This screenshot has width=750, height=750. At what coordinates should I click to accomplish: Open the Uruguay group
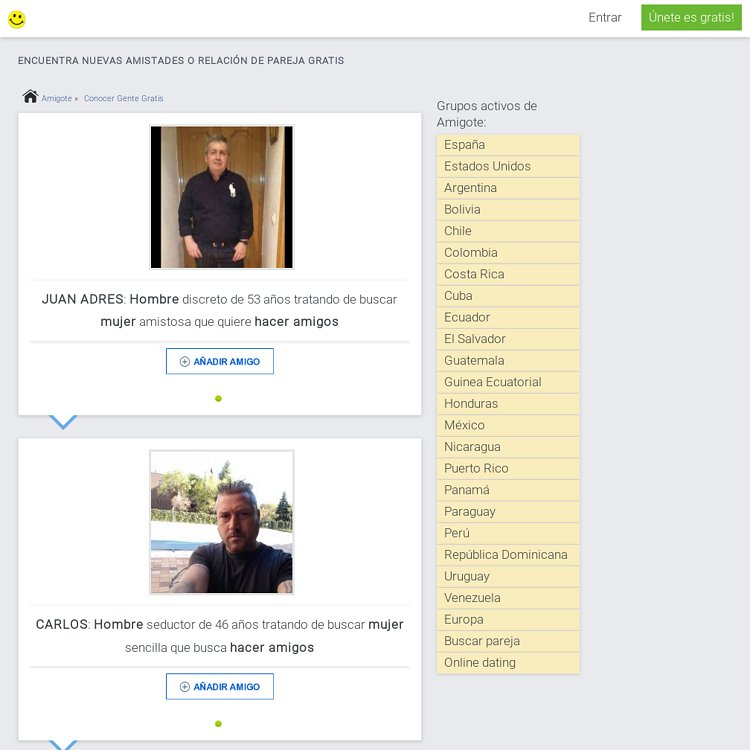point(508,576)
